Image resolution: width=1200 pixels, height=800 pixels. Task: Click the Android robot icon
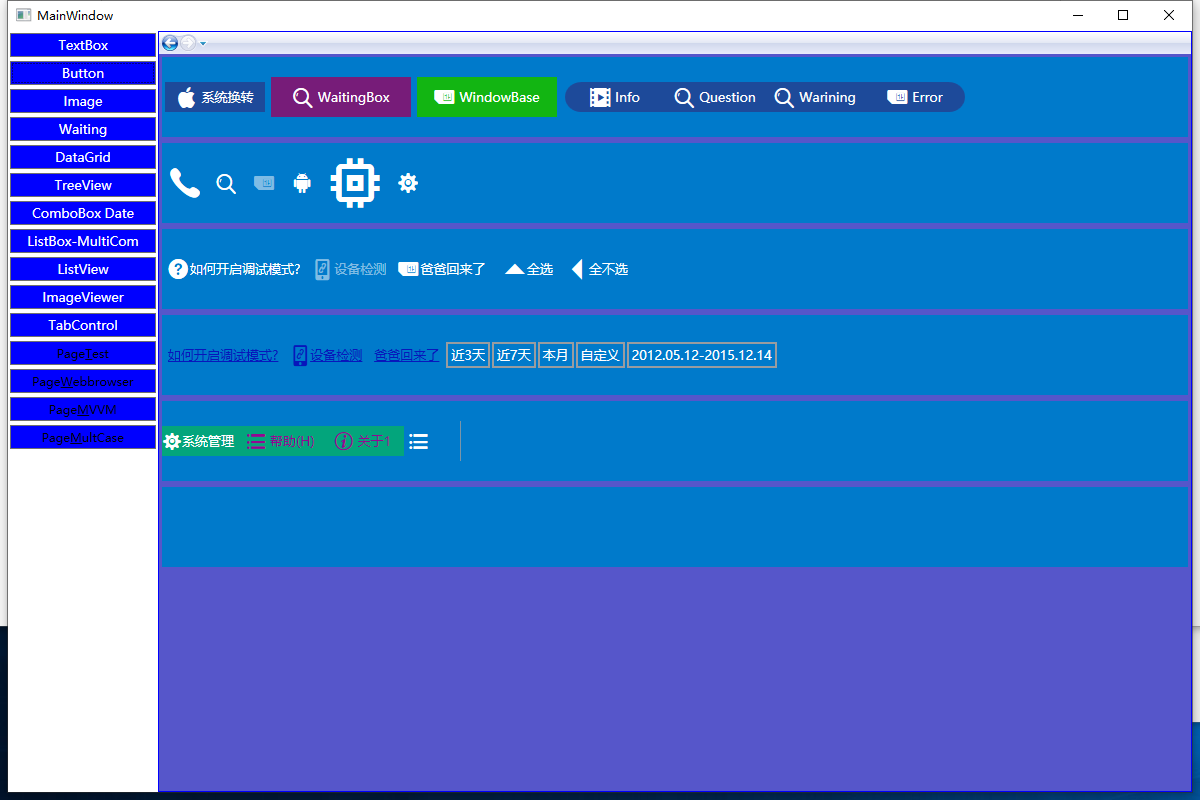tap(302, 183)
